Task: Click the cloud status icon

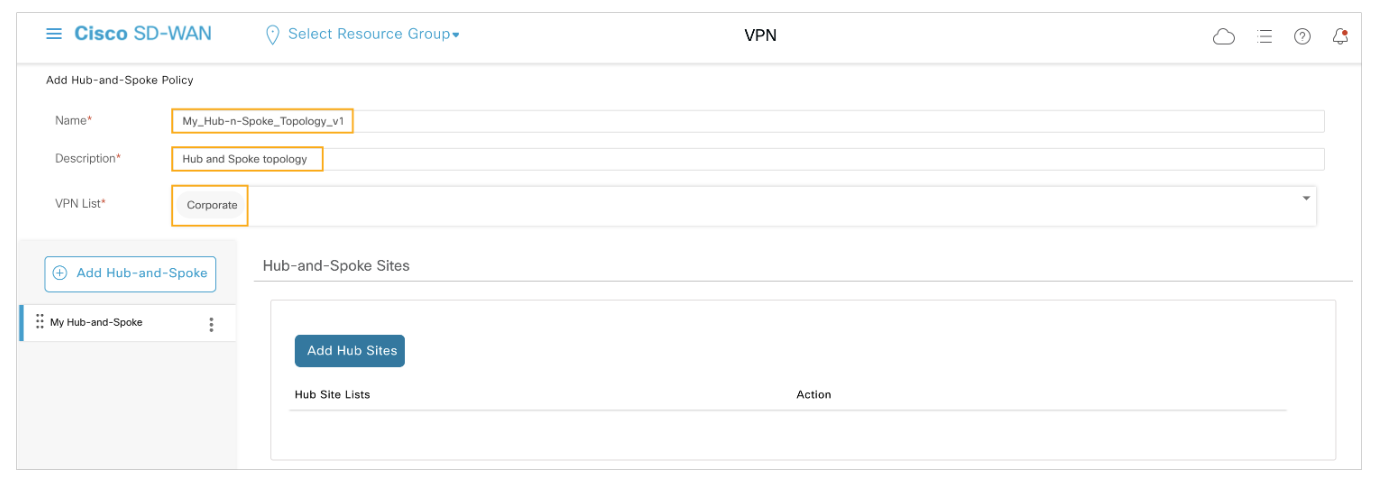Action: coord(1223,36)
